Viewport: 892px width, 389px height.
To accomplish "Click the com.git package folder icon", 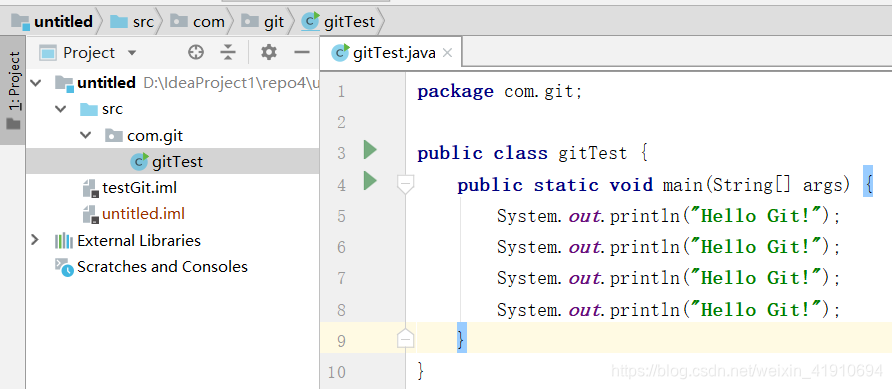I will [114, 135].
